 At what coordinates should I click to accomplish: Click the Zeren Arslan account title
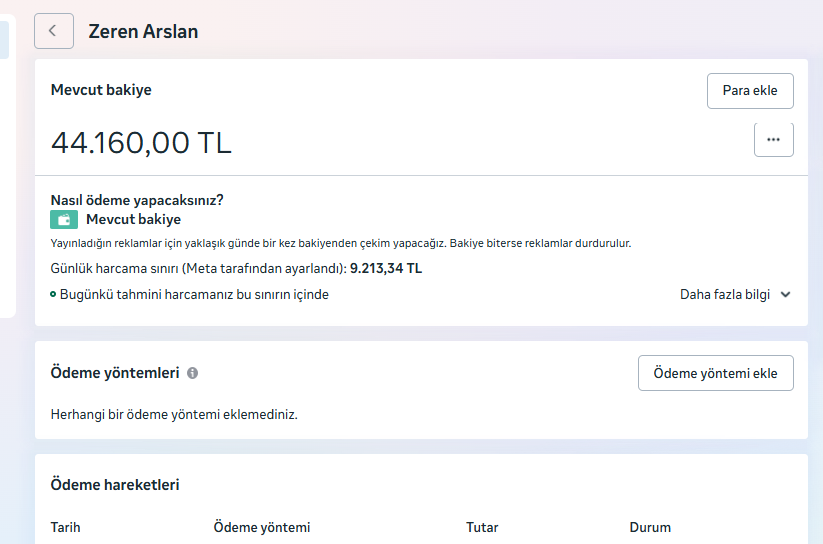pos(143,32)
